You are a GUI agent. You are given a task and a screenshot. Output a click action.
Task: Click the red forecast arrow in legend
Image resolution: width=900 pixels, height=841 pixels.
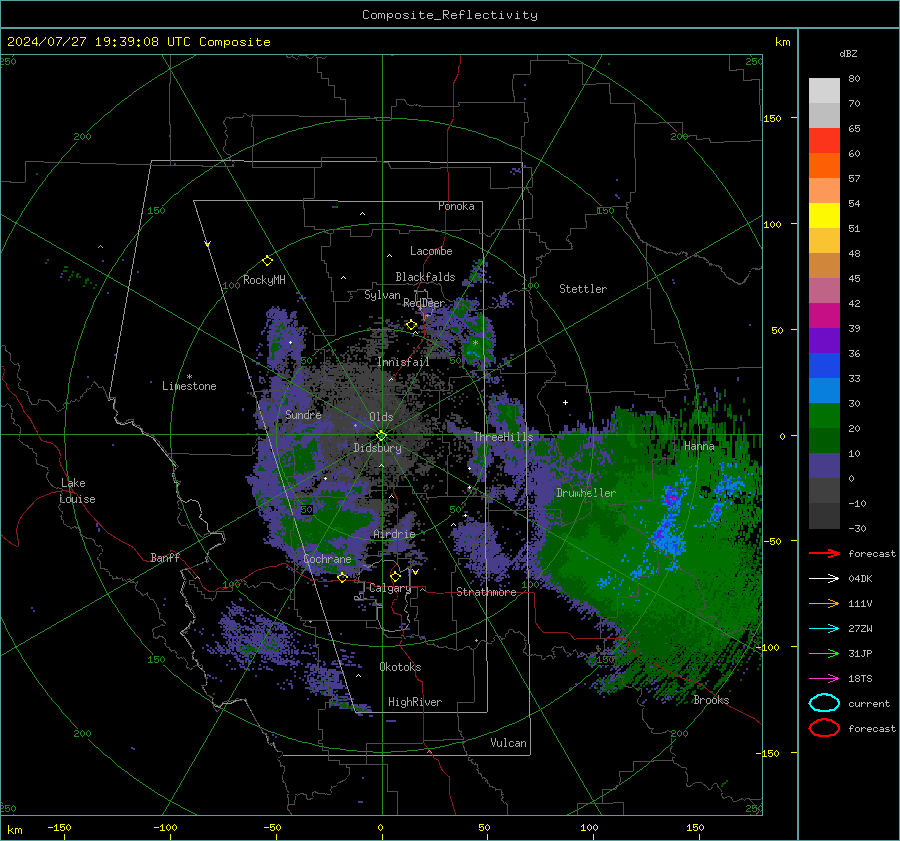click(x=824, y=553)
